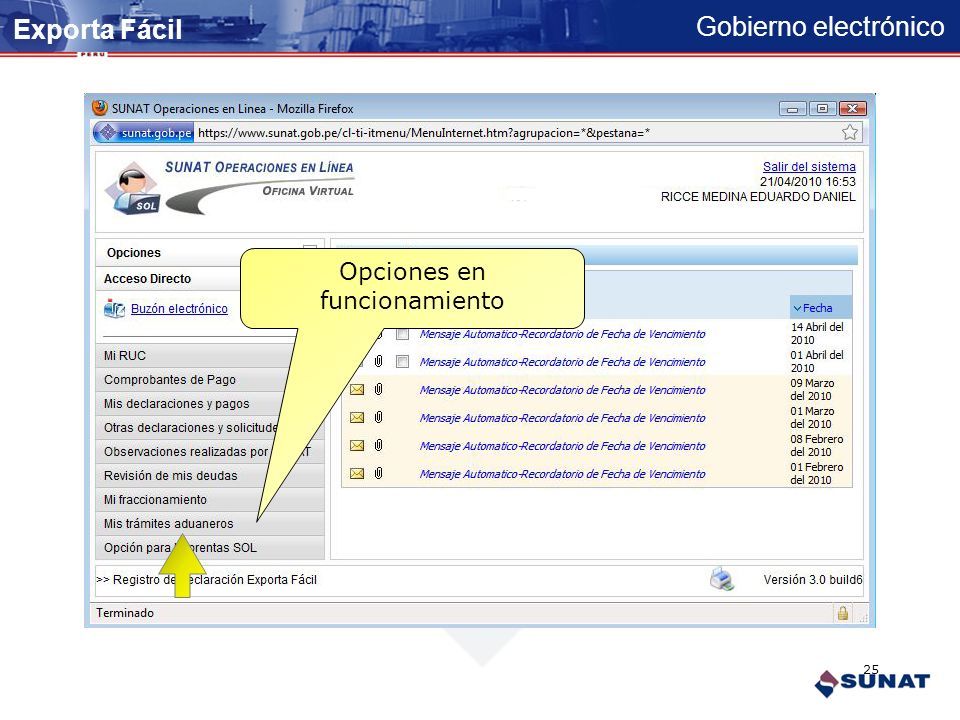Click Salir del sistema link
This screenshot has width=960, height=720.
pos(809,167)
